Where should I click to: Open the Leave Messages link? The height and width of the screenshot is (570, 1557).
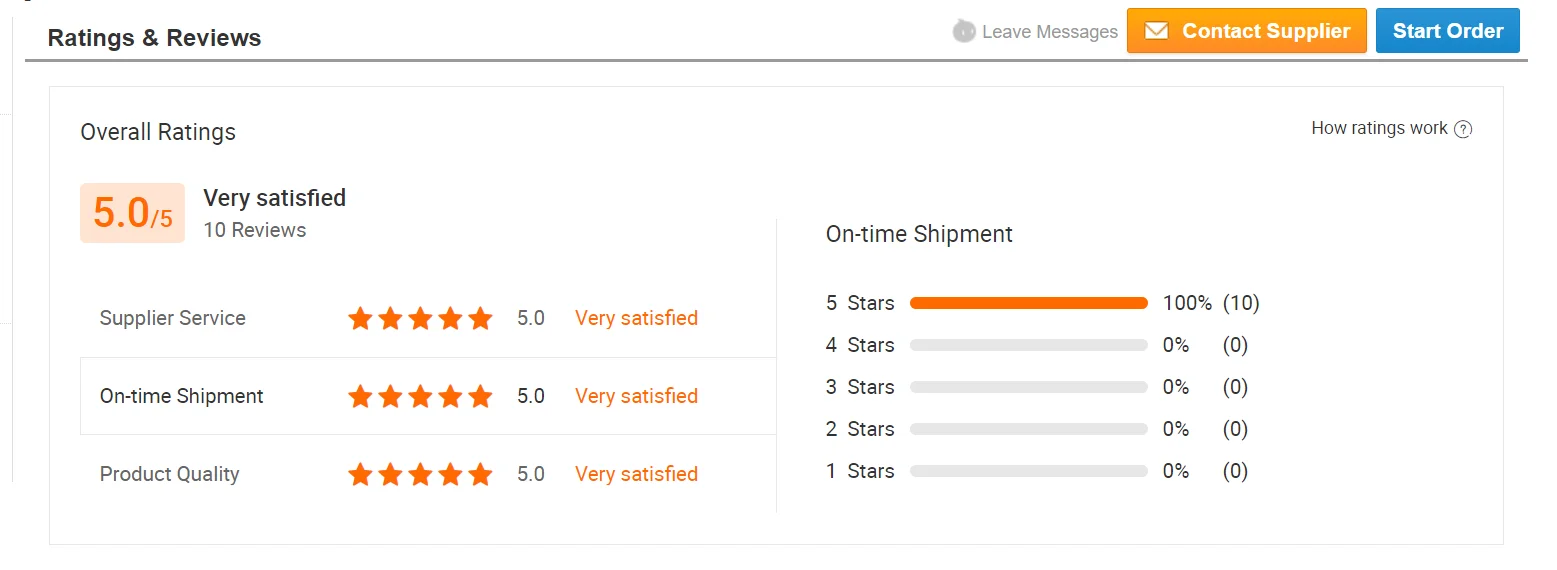1049,32
